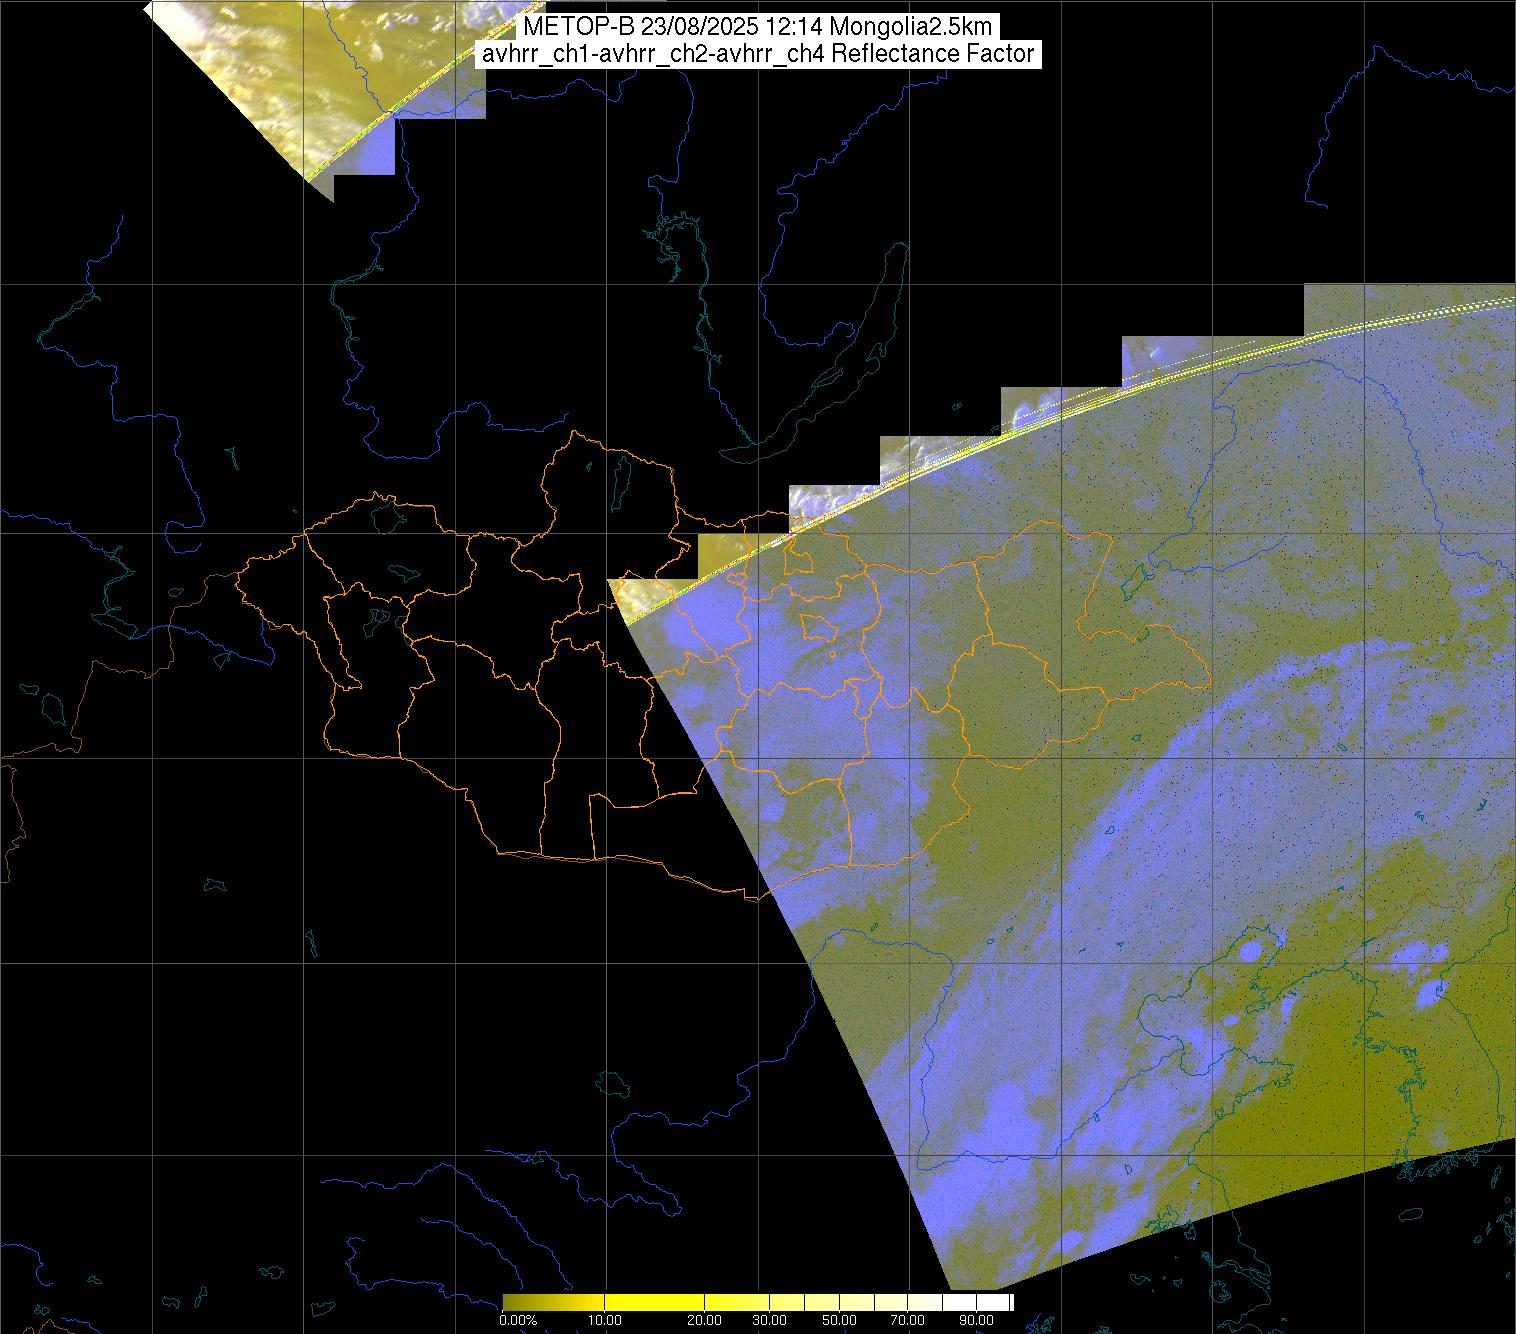1516x1334 pixels.
Task: Click the 10.00 tick label on the colorbar
Action: point(606,1321)
